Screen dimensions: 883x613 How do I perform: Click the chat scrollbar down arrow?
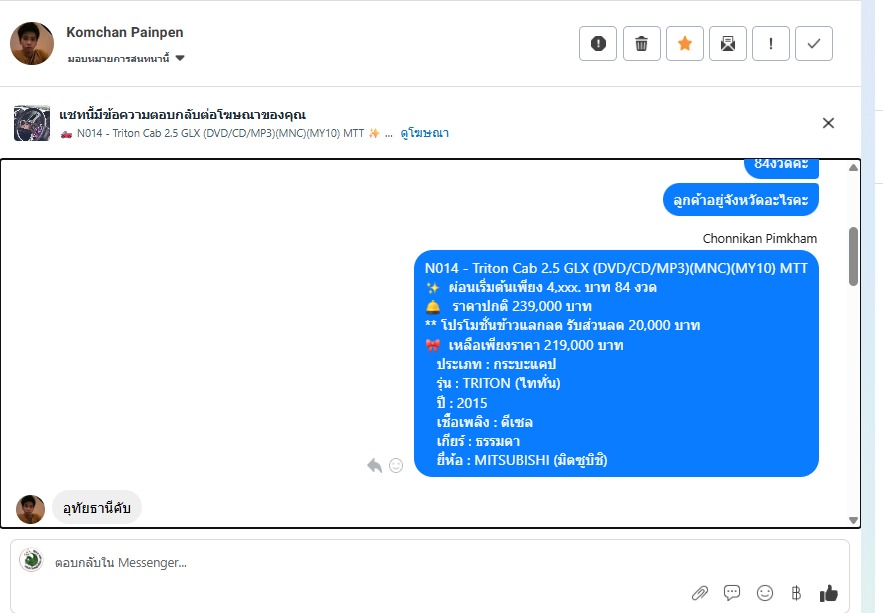click(x=853, y=521)
